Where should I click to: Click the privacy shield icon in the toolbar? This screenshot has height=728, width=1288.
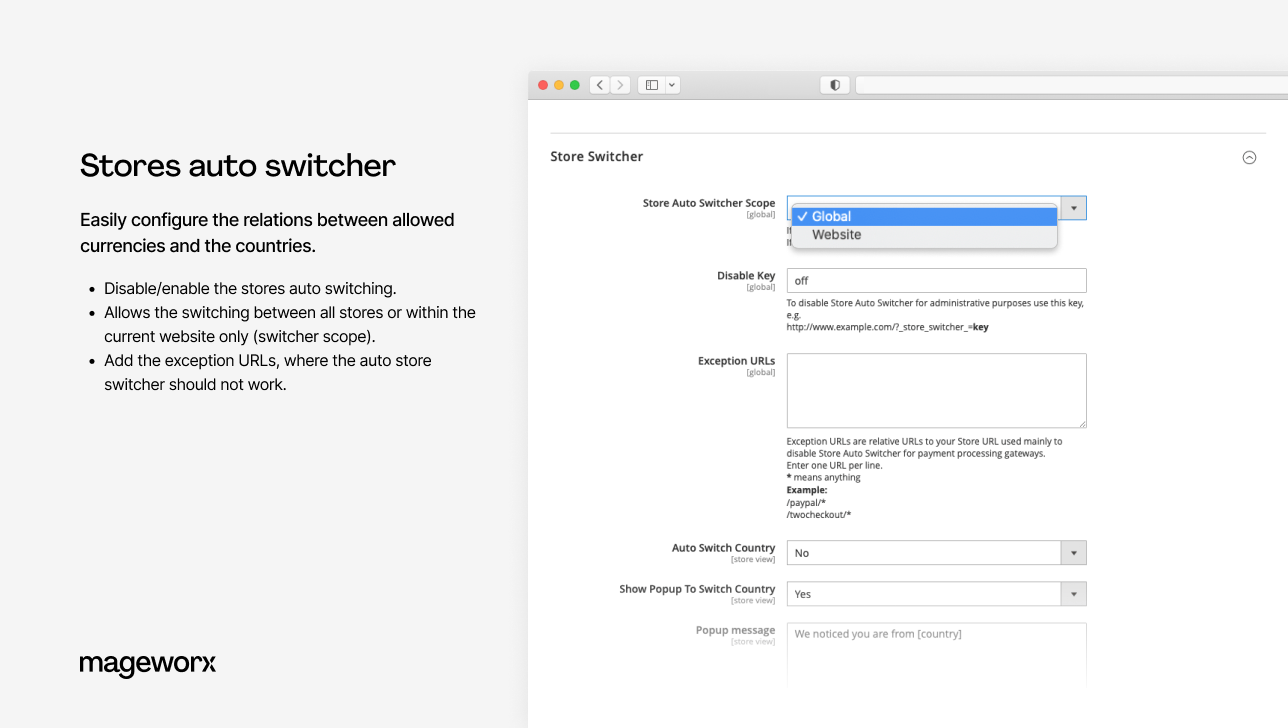834,85
